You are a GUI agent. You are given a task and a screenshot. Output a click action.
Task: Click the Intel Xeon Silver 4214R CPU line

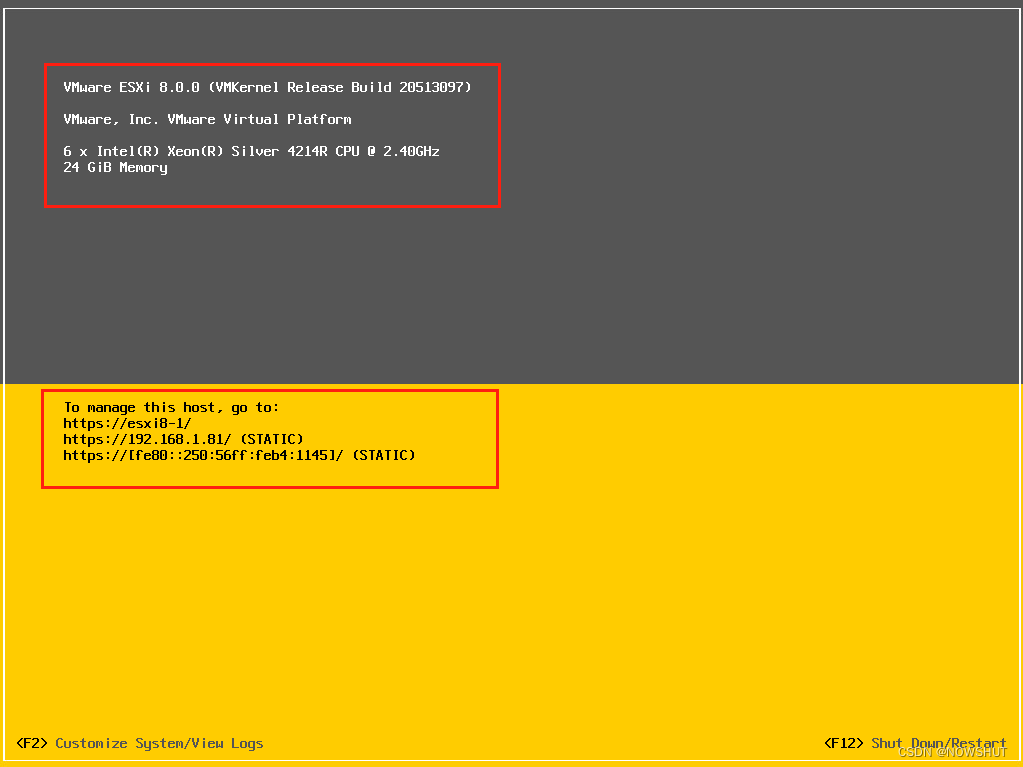click(251, 151)
